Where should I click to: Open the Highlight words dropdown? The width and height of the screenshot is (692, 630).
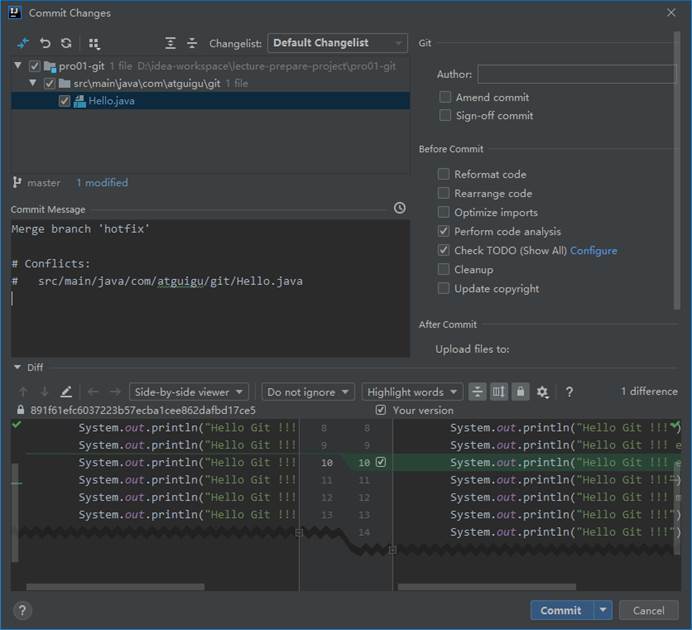[412, 392]
